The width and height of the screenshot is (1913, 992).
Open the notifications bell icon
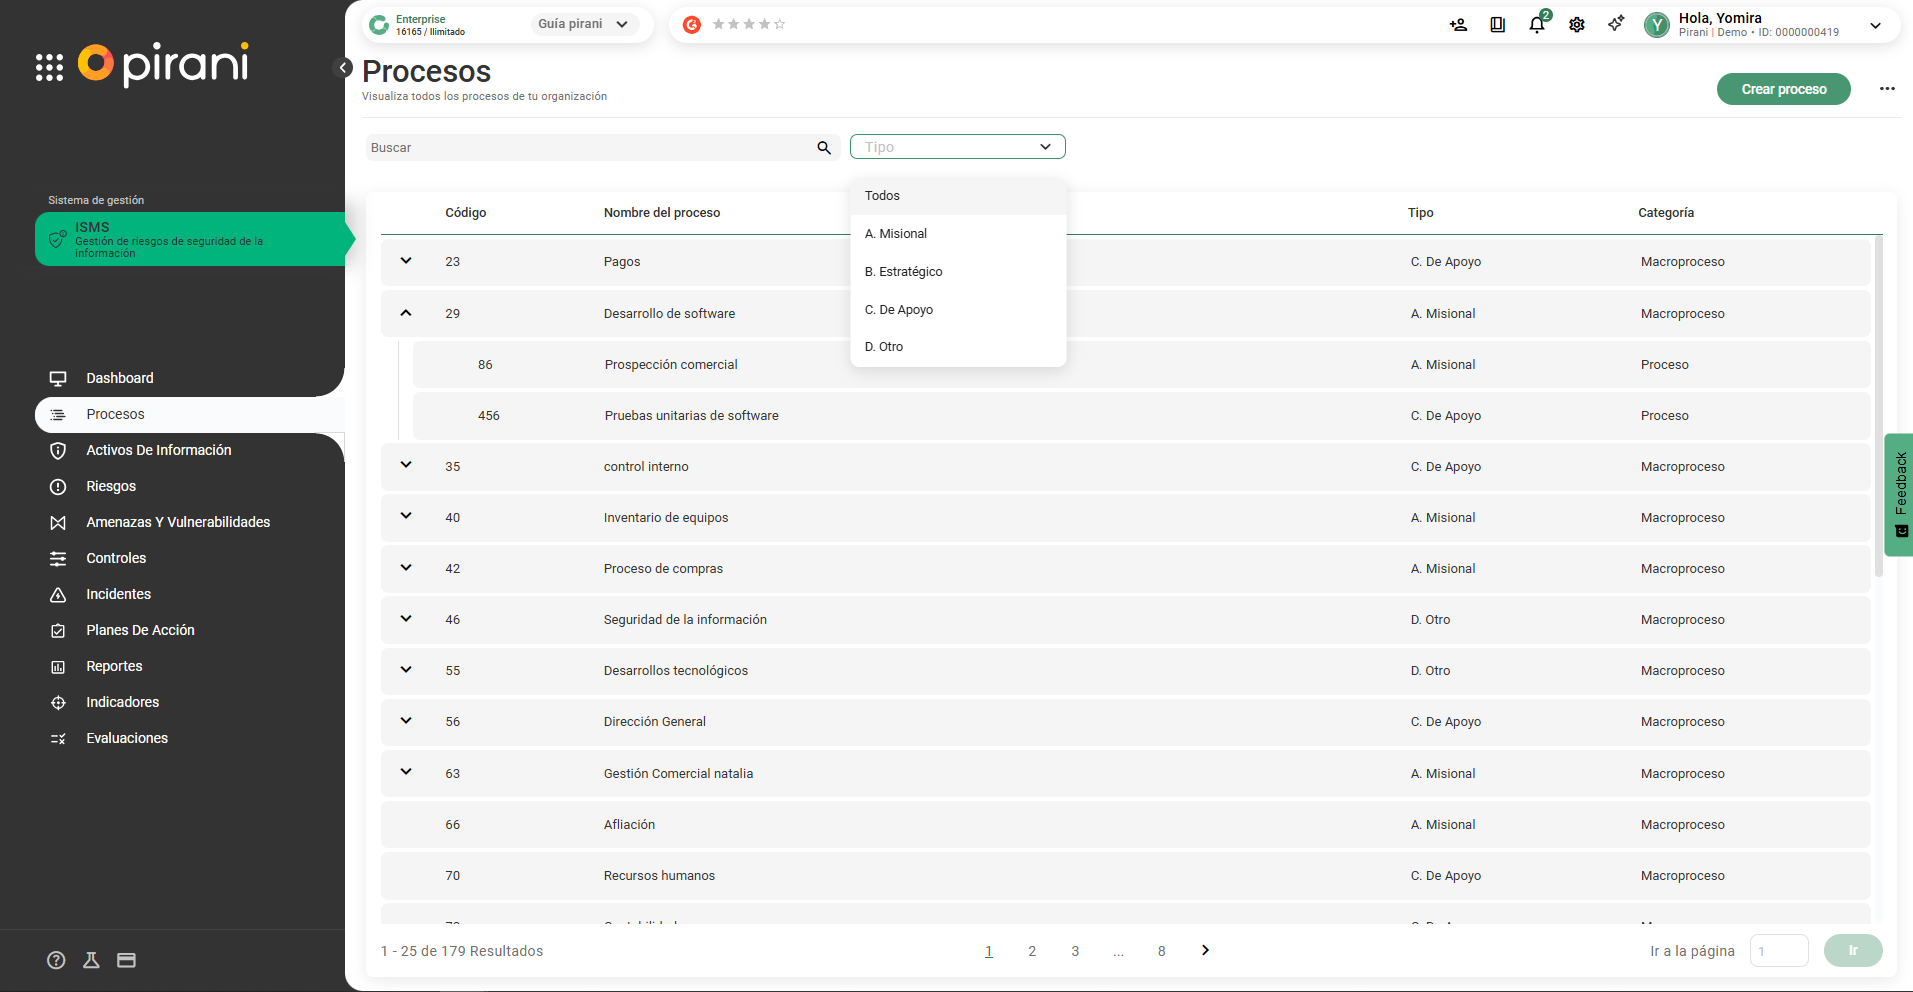pos(1536,25)
